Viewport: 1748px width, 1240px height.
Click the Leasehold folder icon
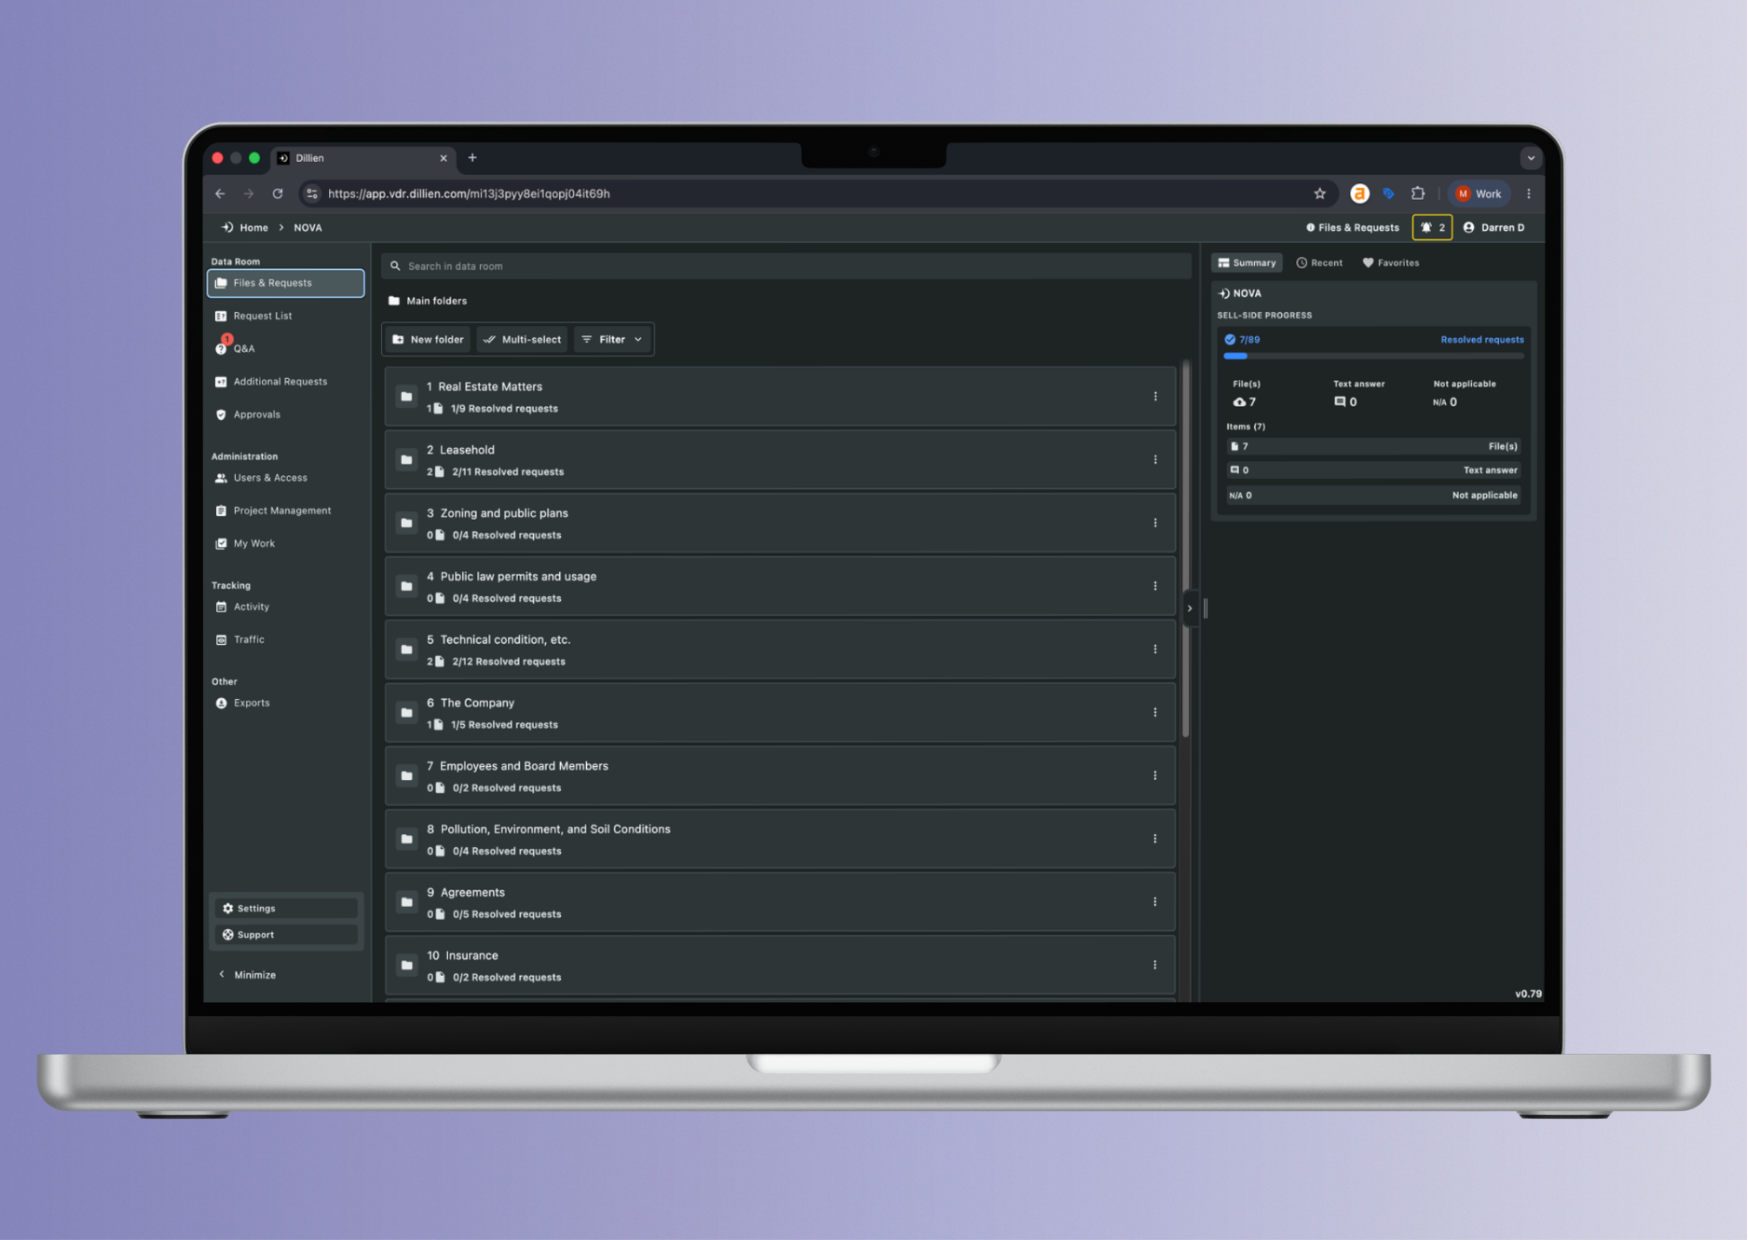406,460
